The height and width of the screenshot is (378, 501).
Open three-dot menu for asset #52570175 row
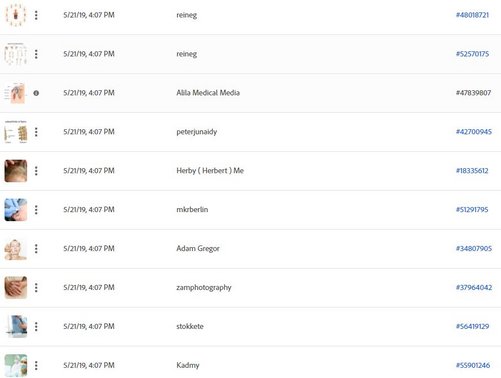[x=36, y=54]
